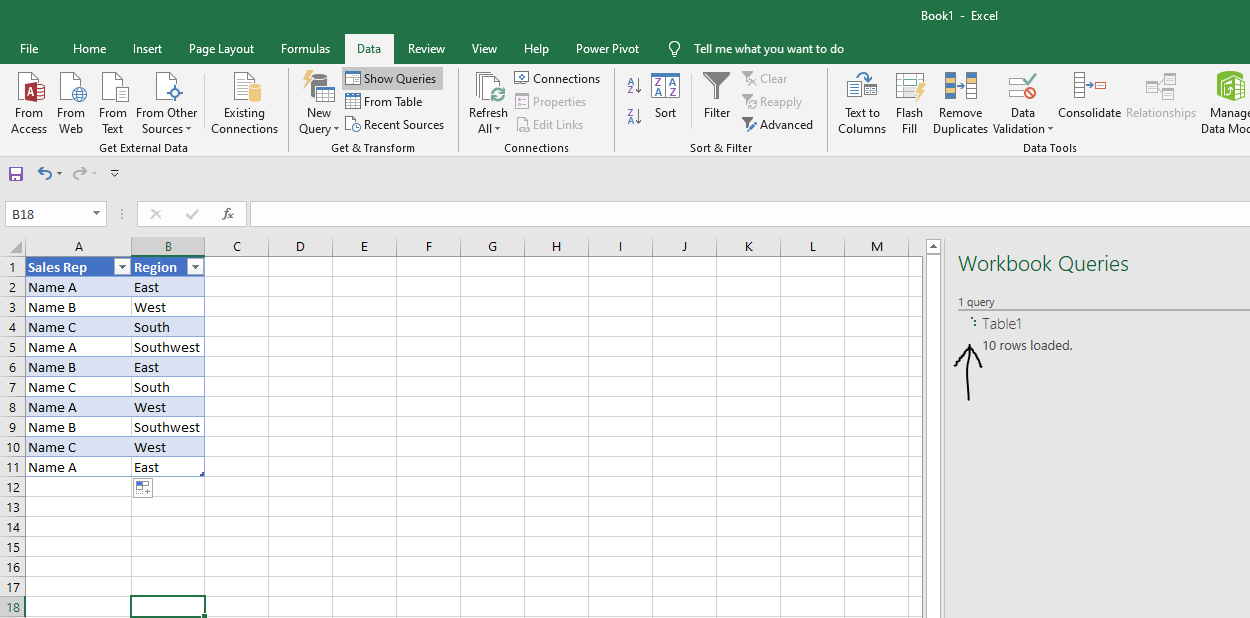Switch to the Power Pivot tab

607,49
